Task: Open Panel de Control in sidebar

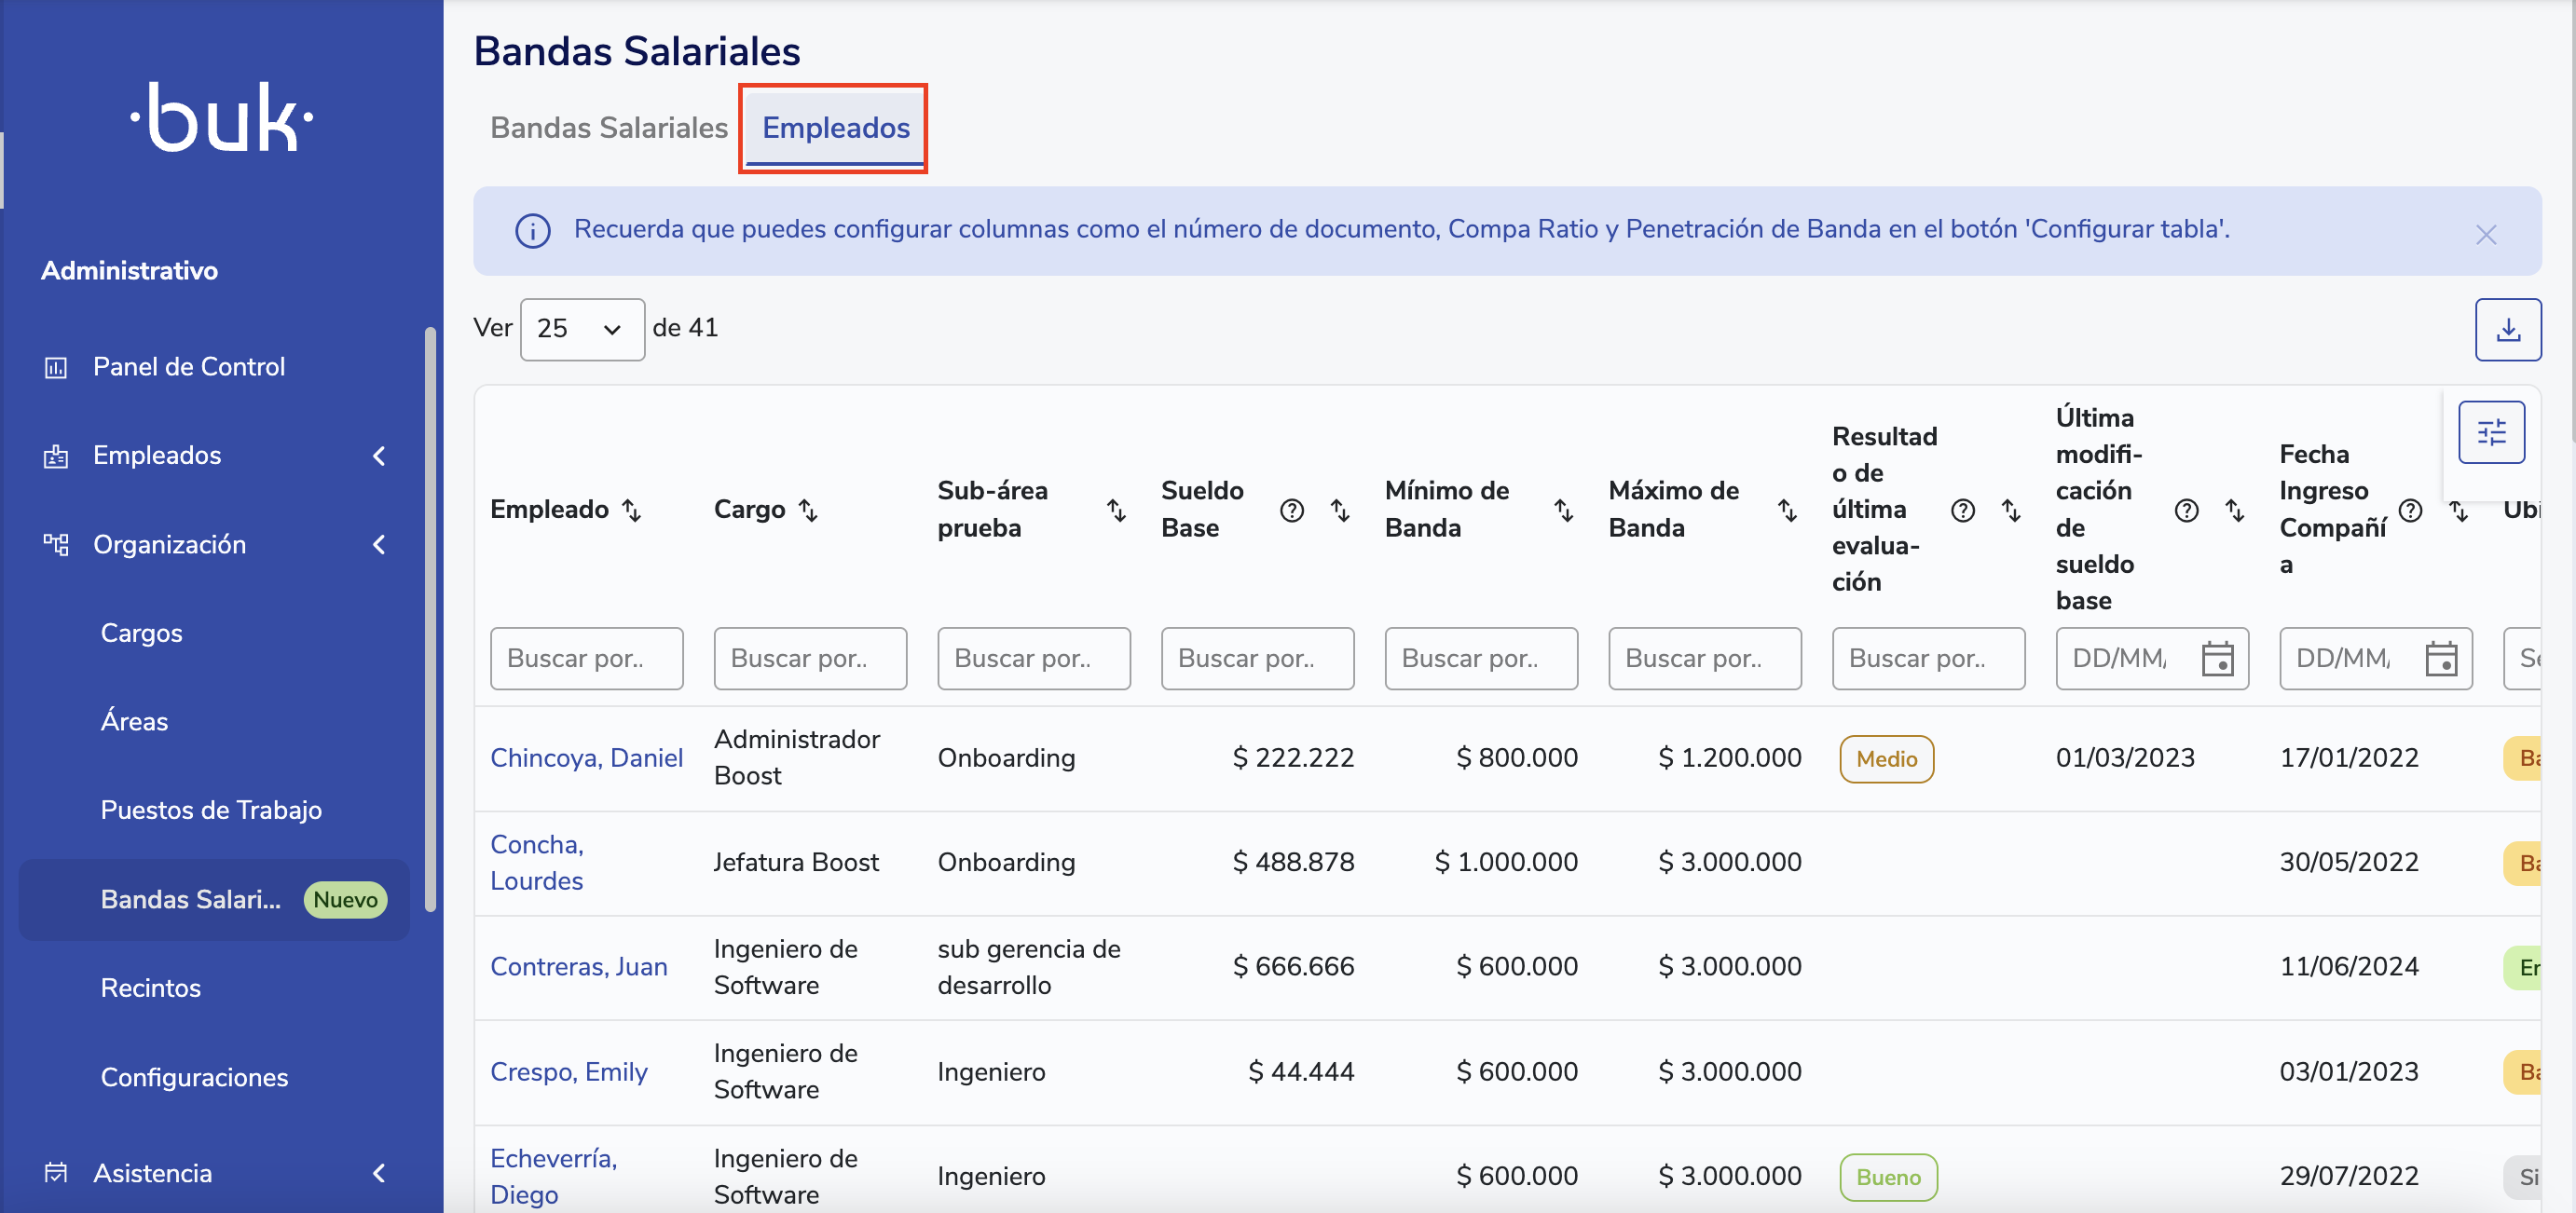Action: (x=188, y=367)
